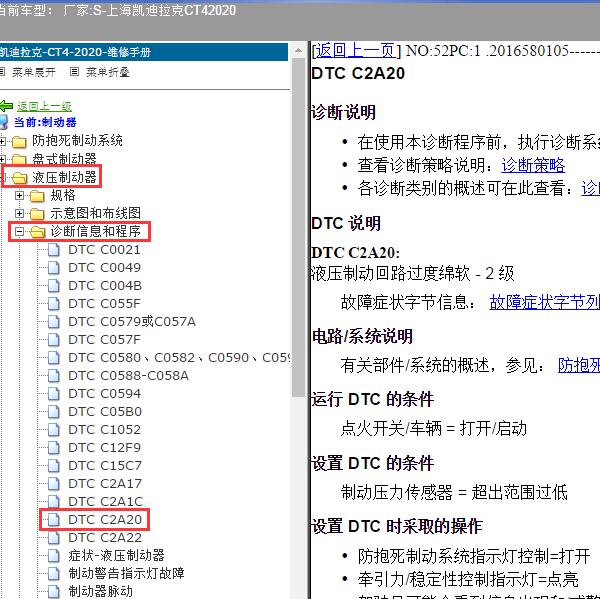Select the 规格 folder icon
This screenshot has height=599, width=600.
pos(37,196)
